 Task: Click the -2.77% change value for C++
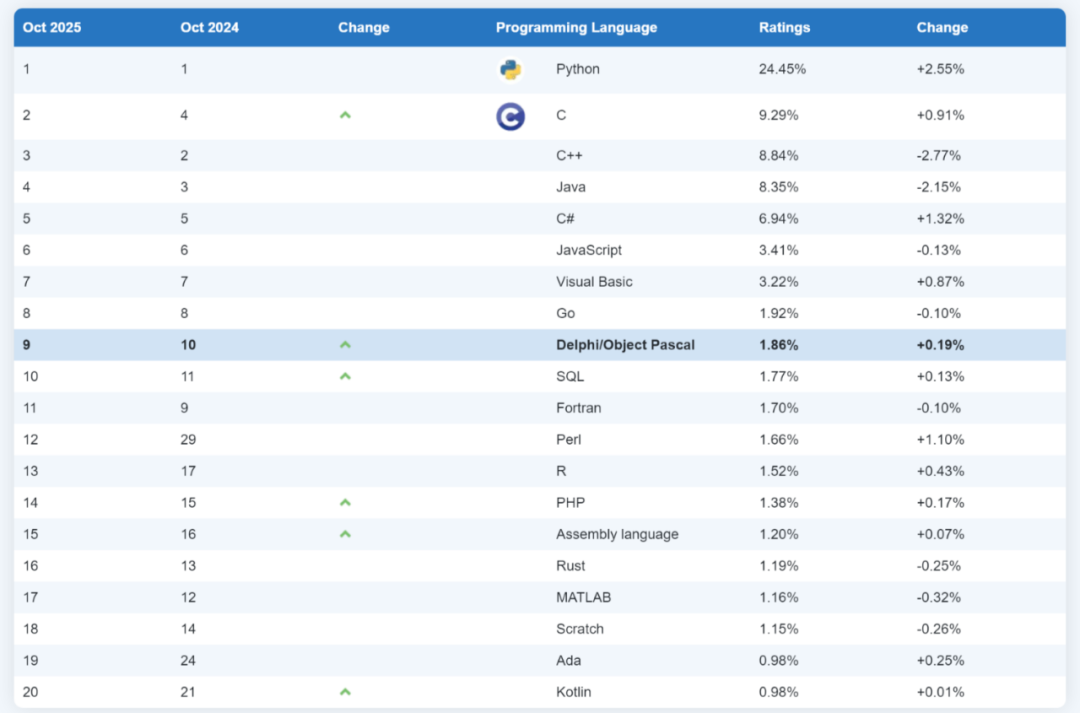tap(939, 156)
